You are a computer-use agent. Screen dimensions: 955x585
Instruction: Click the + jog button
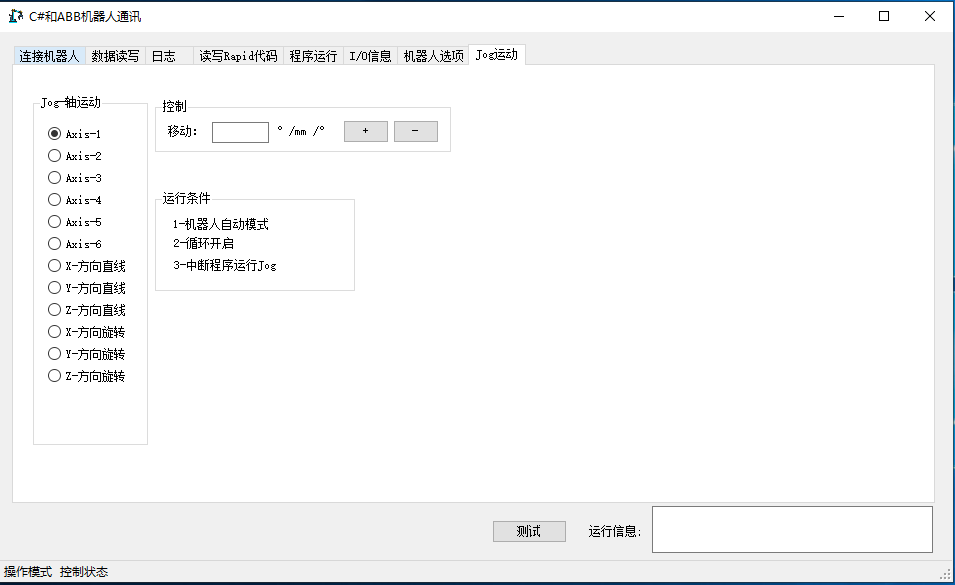click(365, 130)
